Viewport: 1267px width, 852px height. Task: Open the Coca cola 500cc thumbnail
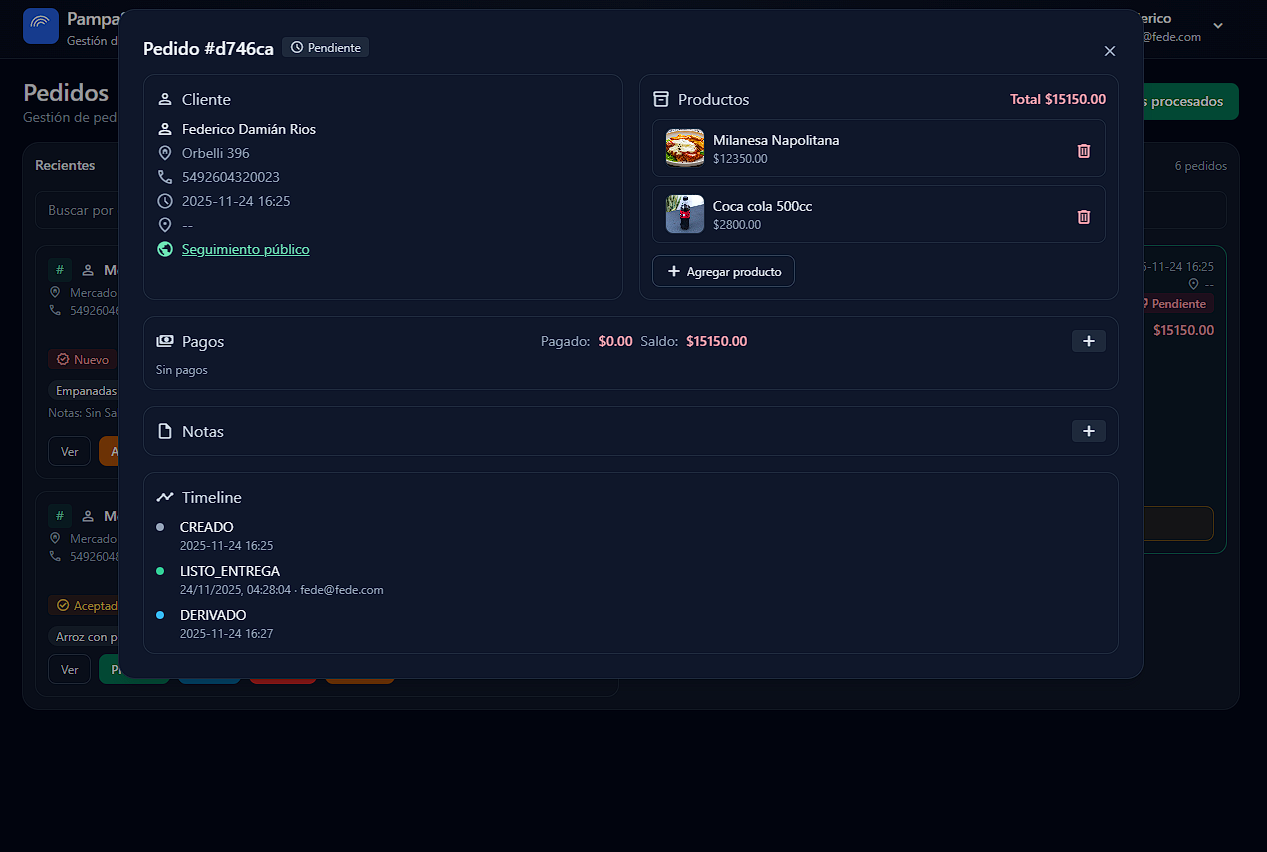pos(685,214)
